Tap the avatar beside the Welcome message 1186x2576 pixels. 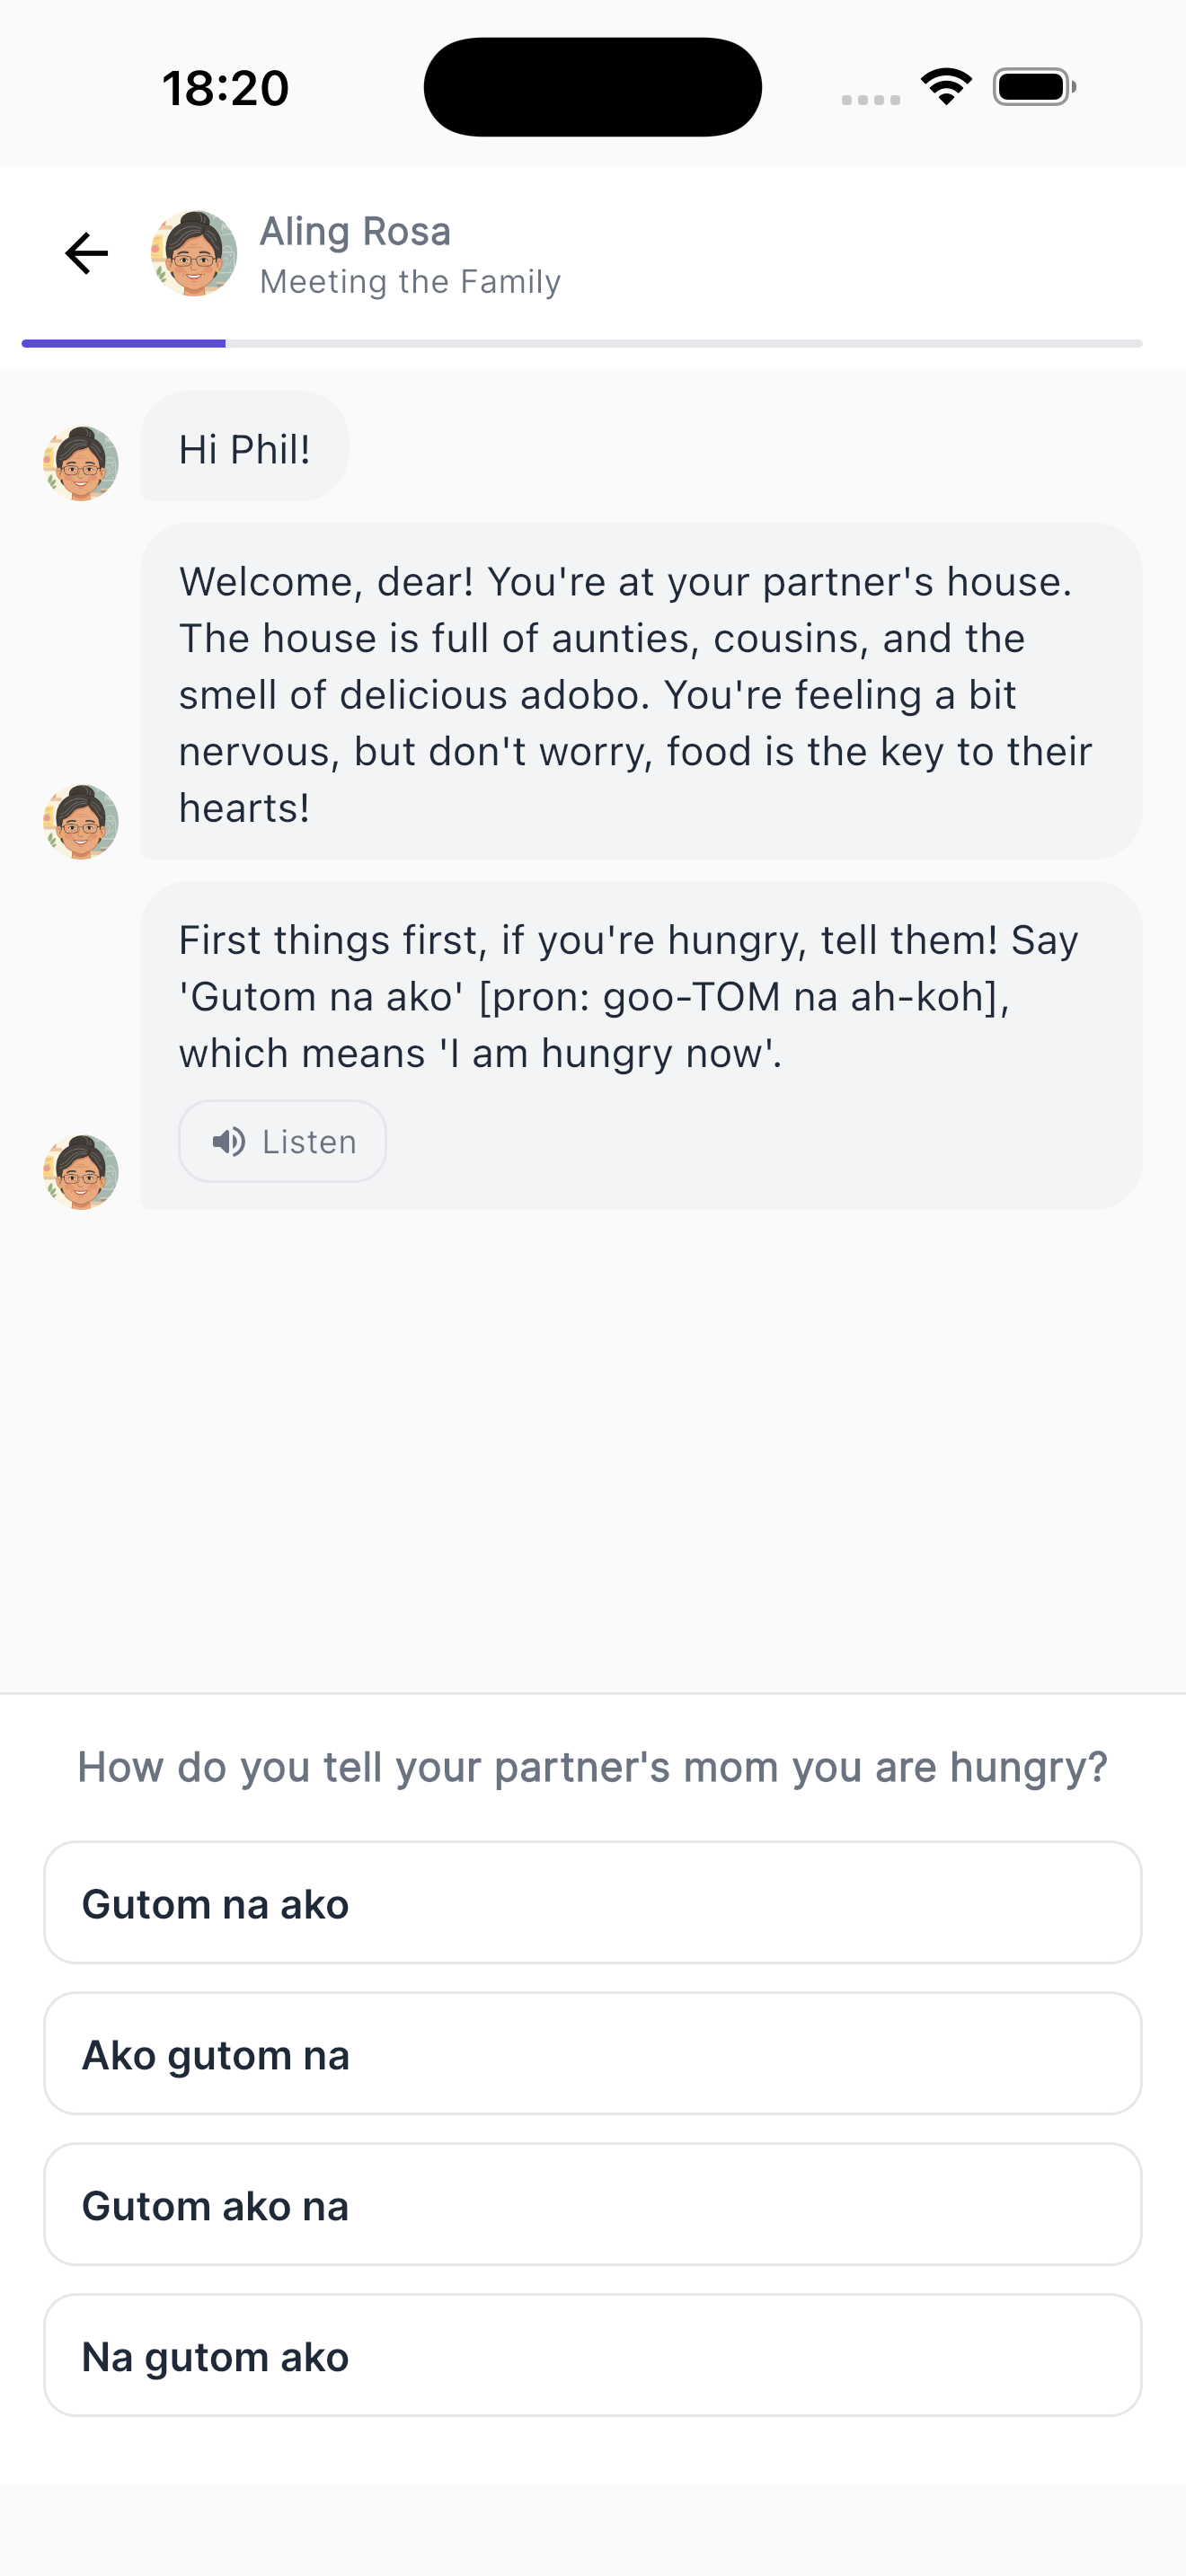coord(81,822)
